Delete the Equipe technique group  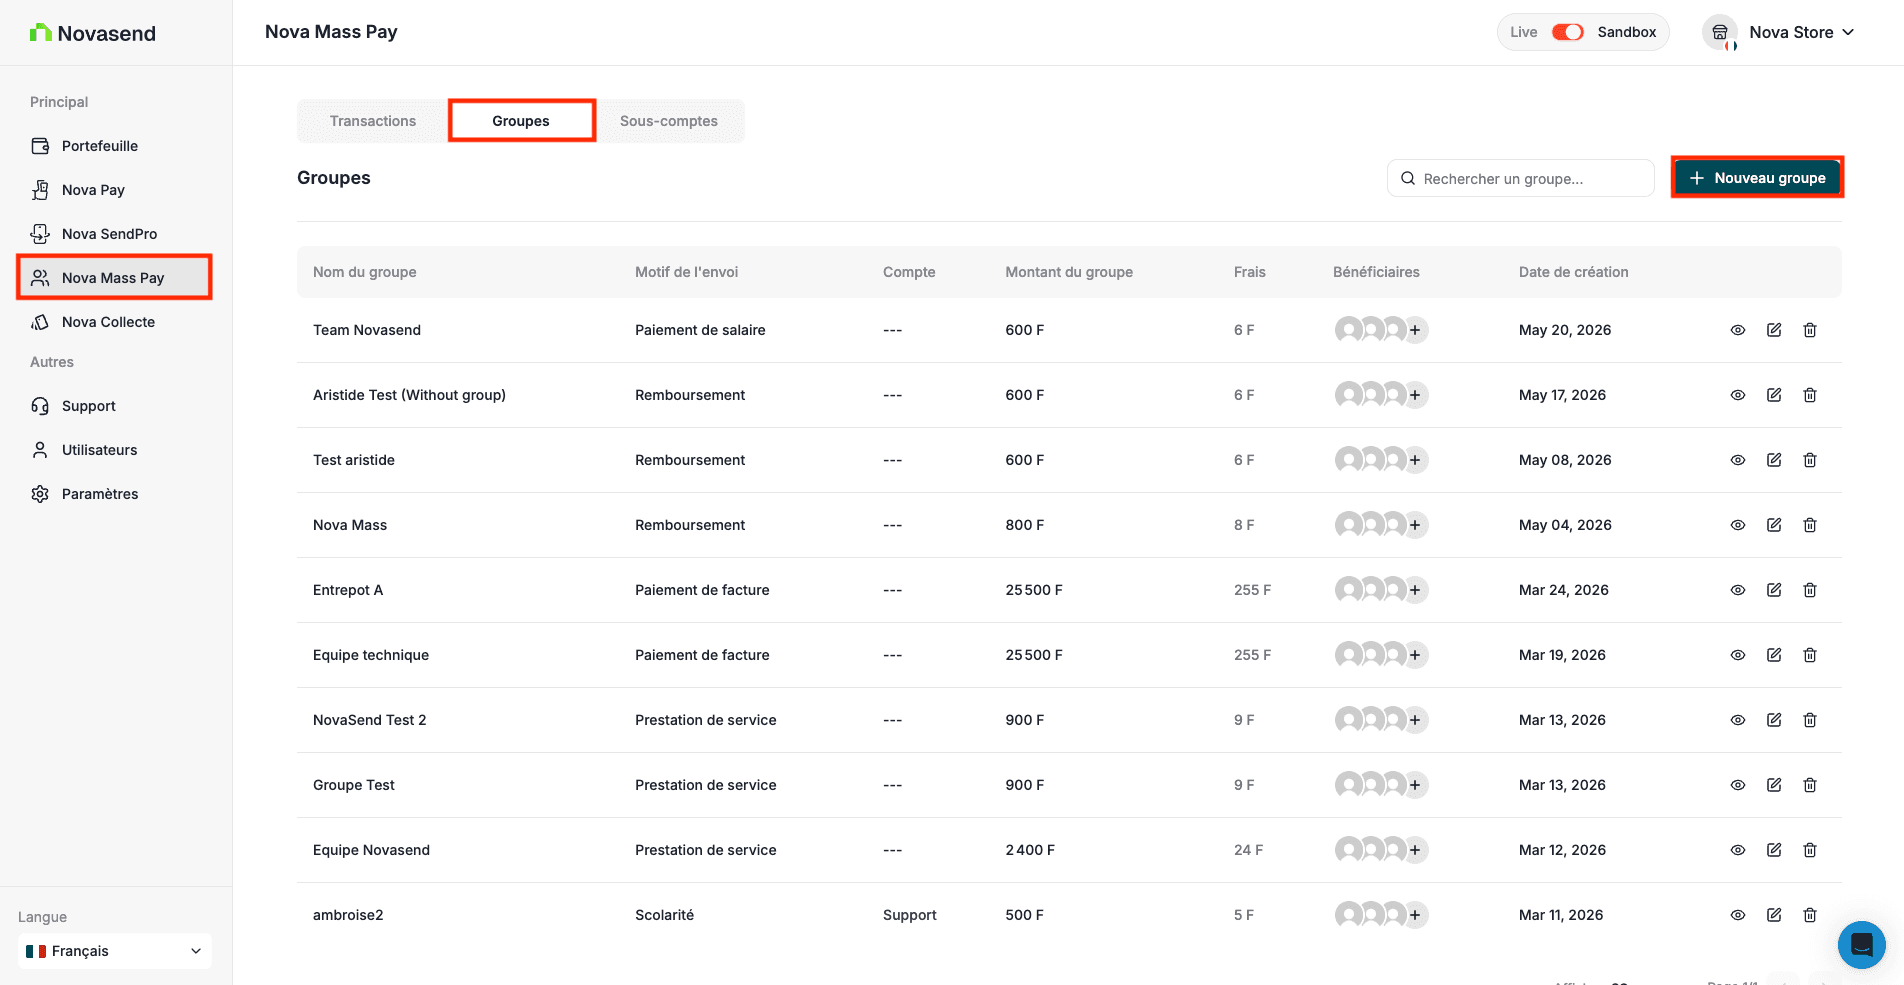tap(1810, 655)
